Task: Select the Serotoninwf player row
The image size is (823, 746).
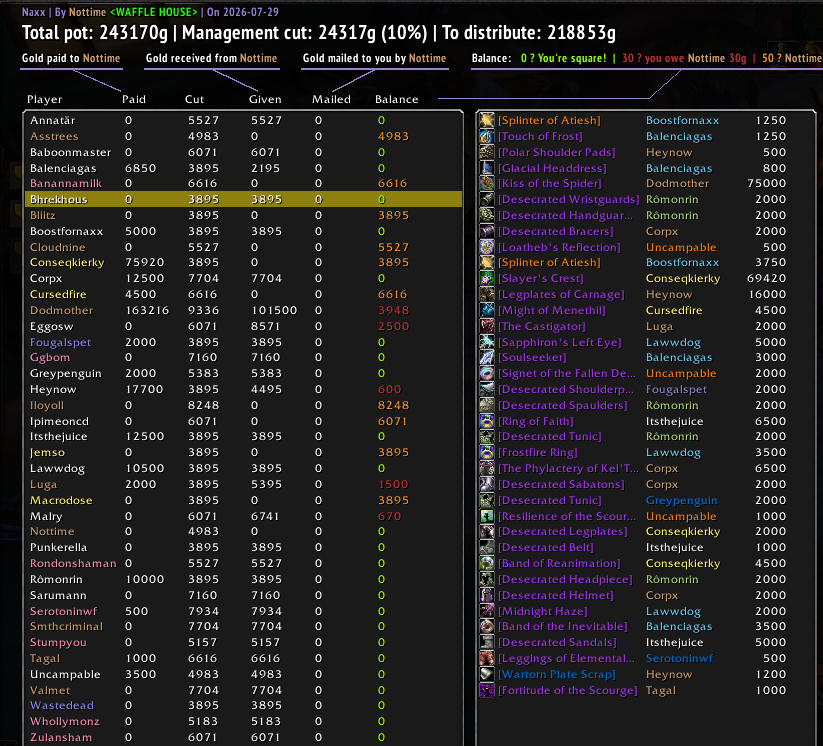Action: point(244,611)
